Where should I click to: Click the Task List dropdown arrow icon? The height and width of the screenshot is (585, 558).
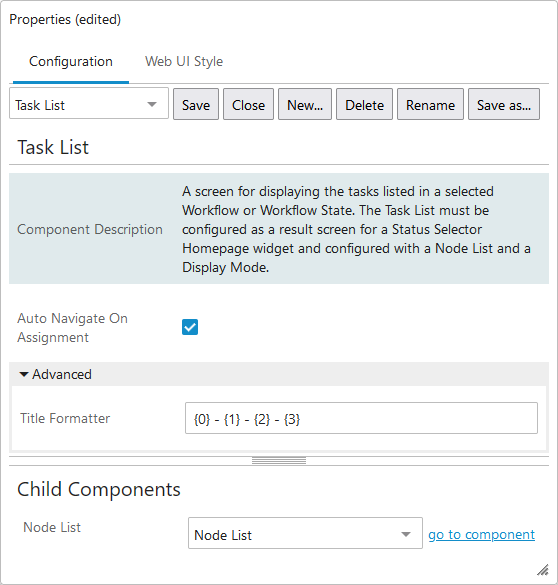click(x=152, y=104)
